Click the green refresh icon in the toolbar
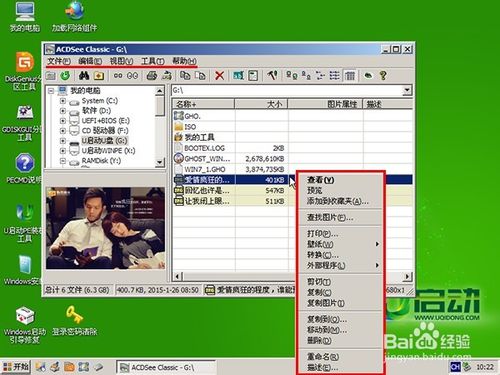The width and height of the screenshot is (500, 375). point(65,76)
